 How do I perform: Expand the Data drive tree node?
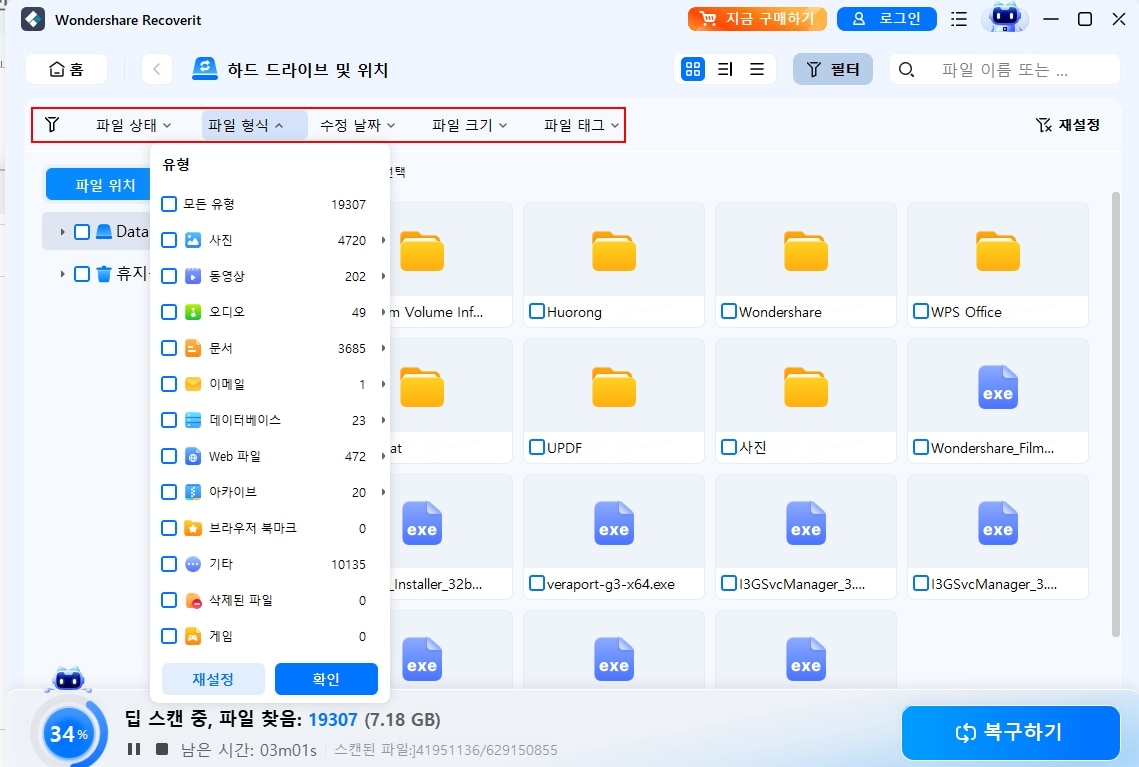62,232
